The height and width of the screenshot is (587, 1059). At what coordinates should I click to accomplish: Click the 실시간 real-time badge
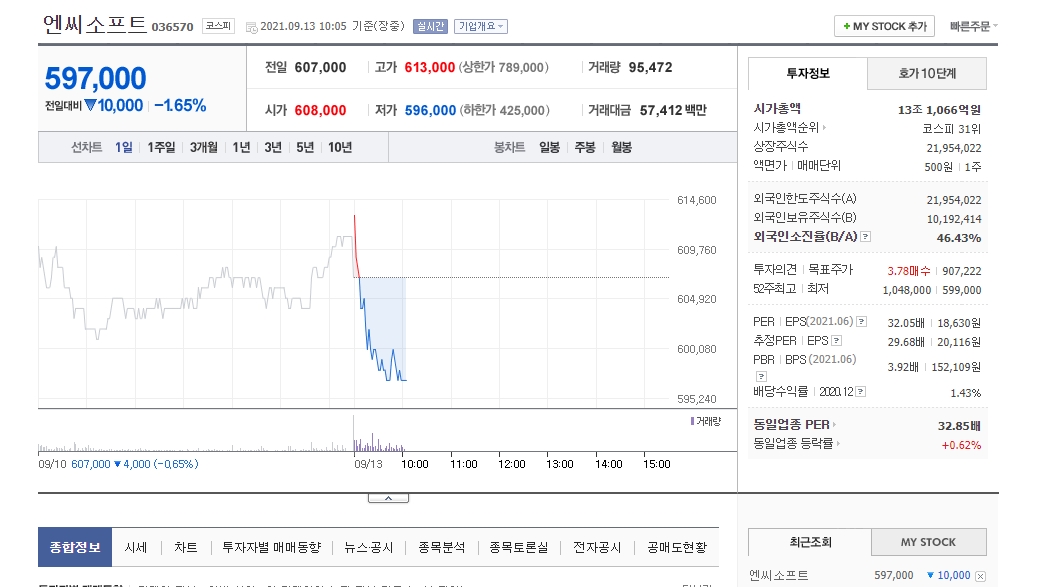(430, 27)
